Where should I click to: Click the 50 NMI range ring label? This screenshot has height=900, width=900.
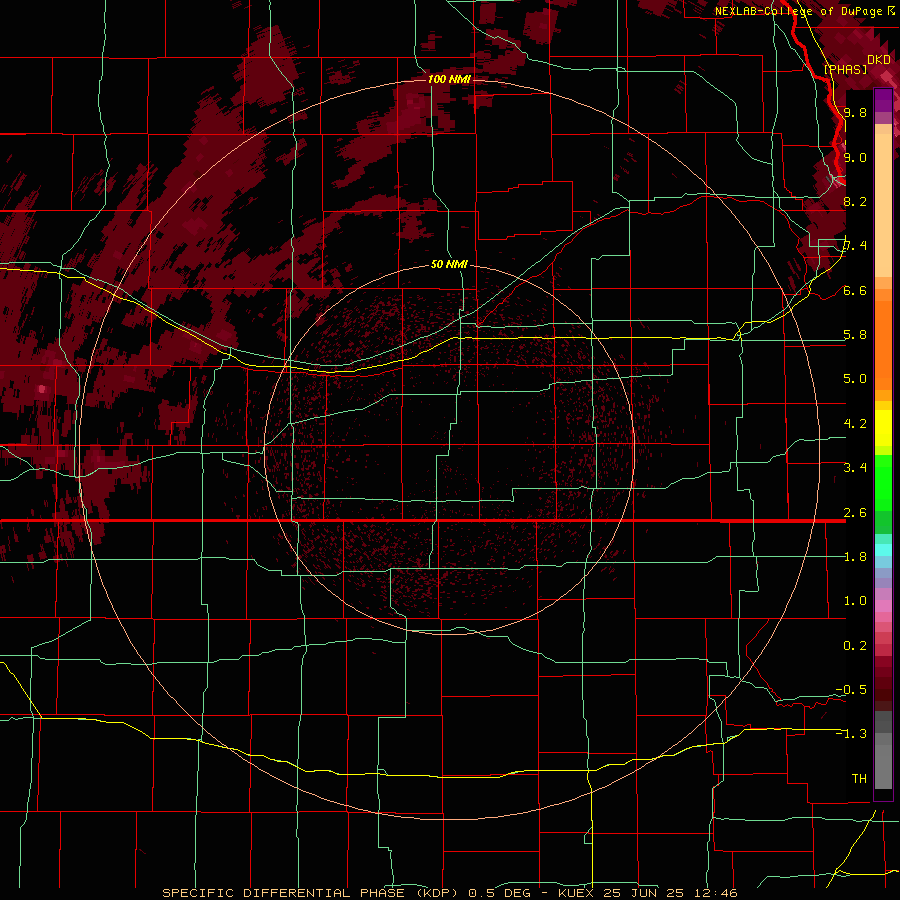pos(449,264)
